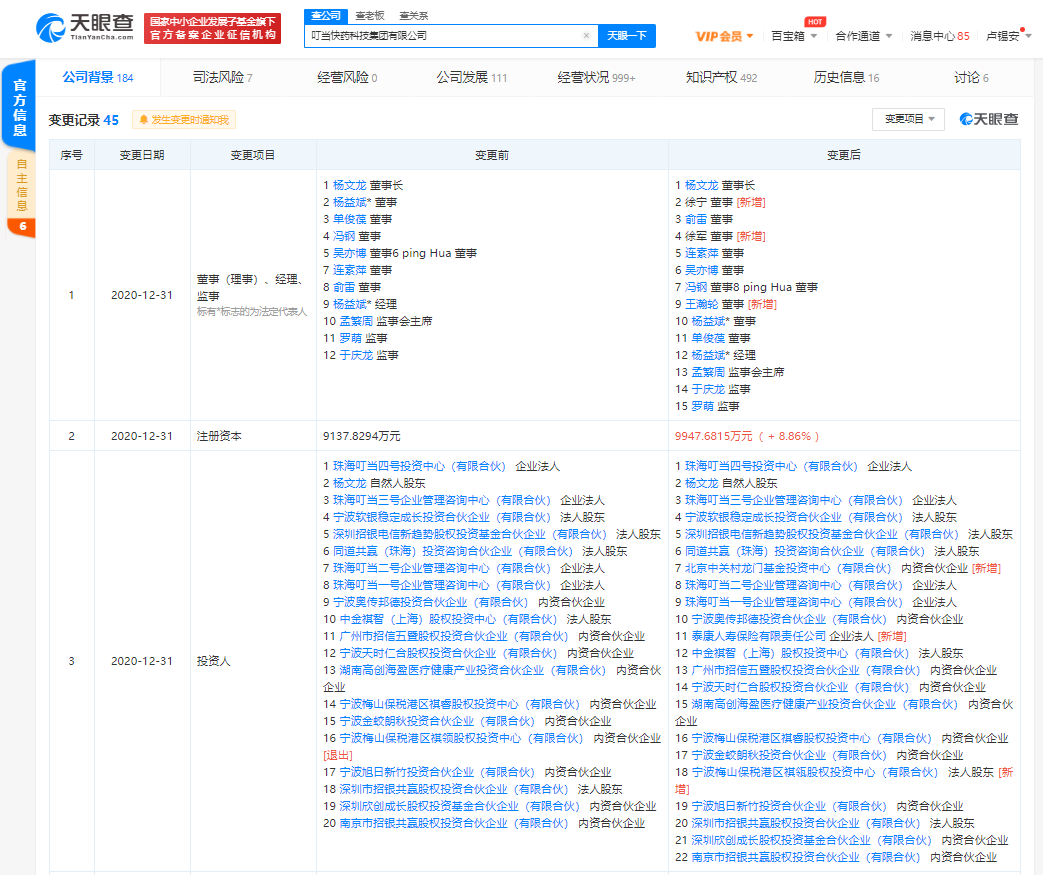Screen dimensions: 1043x875
Task: Open 珠海叮当四号投资中心 link in 变更前 column
Action: click(419, 466)
